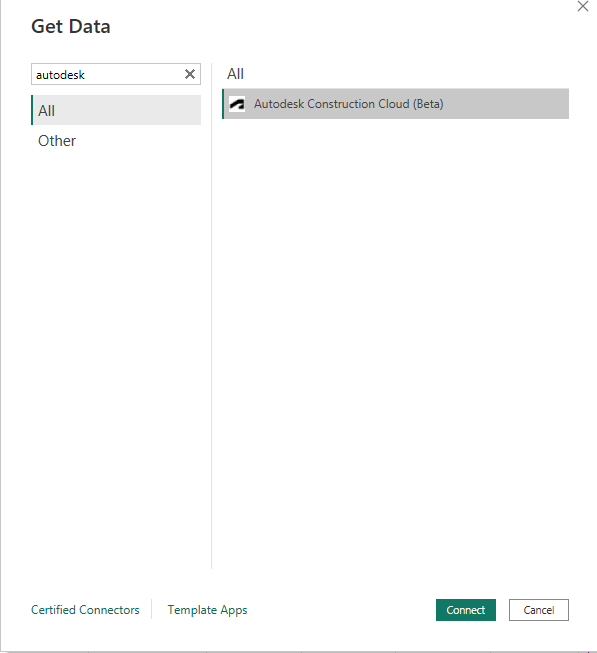Open the Certified Connectors link
This screenshot has height=653, width=597.
85,610
